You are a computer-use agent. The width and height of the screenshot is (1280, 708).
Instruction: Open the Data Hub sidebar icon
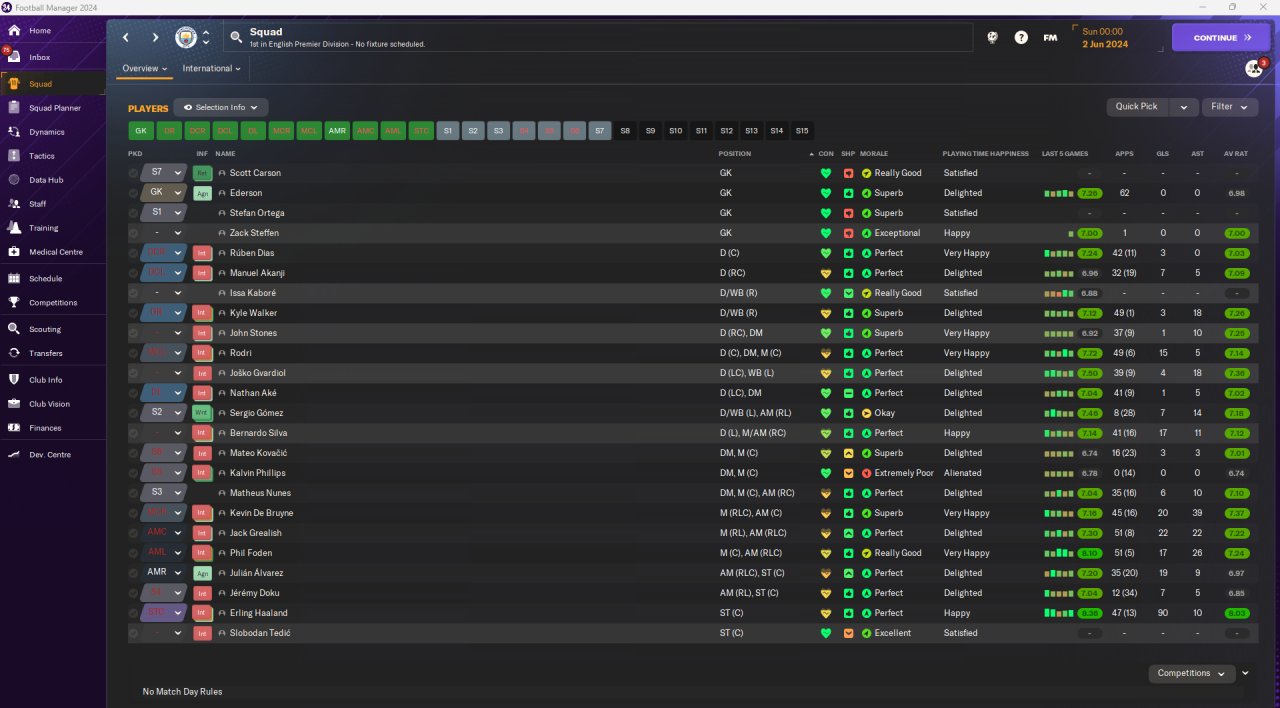(x=14, y=180)
